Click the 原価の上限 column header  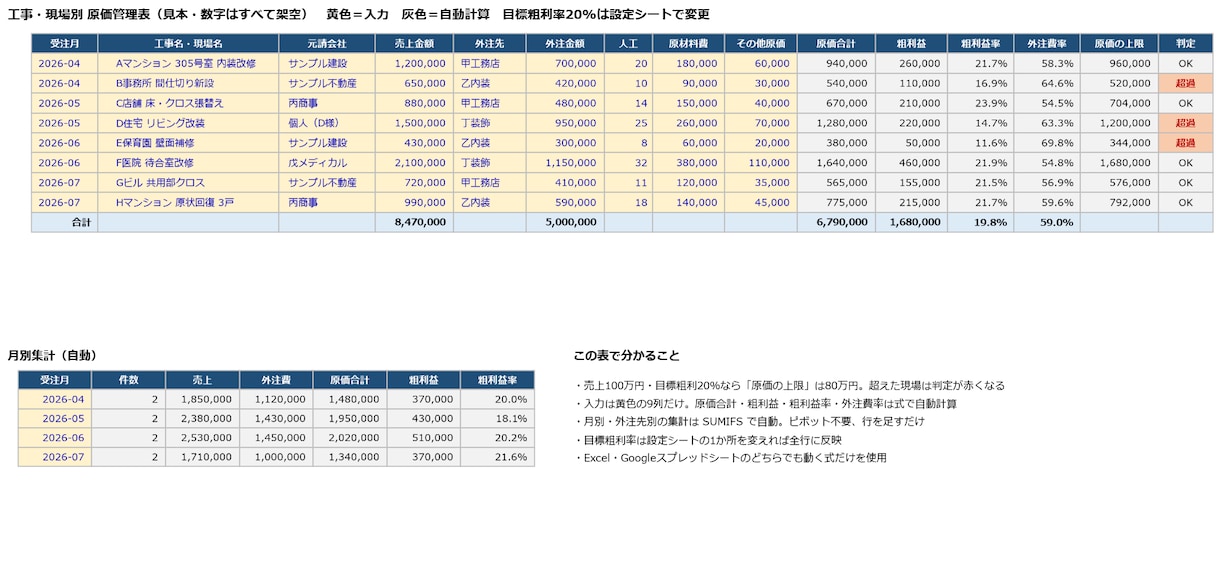tap(1119, 44)
